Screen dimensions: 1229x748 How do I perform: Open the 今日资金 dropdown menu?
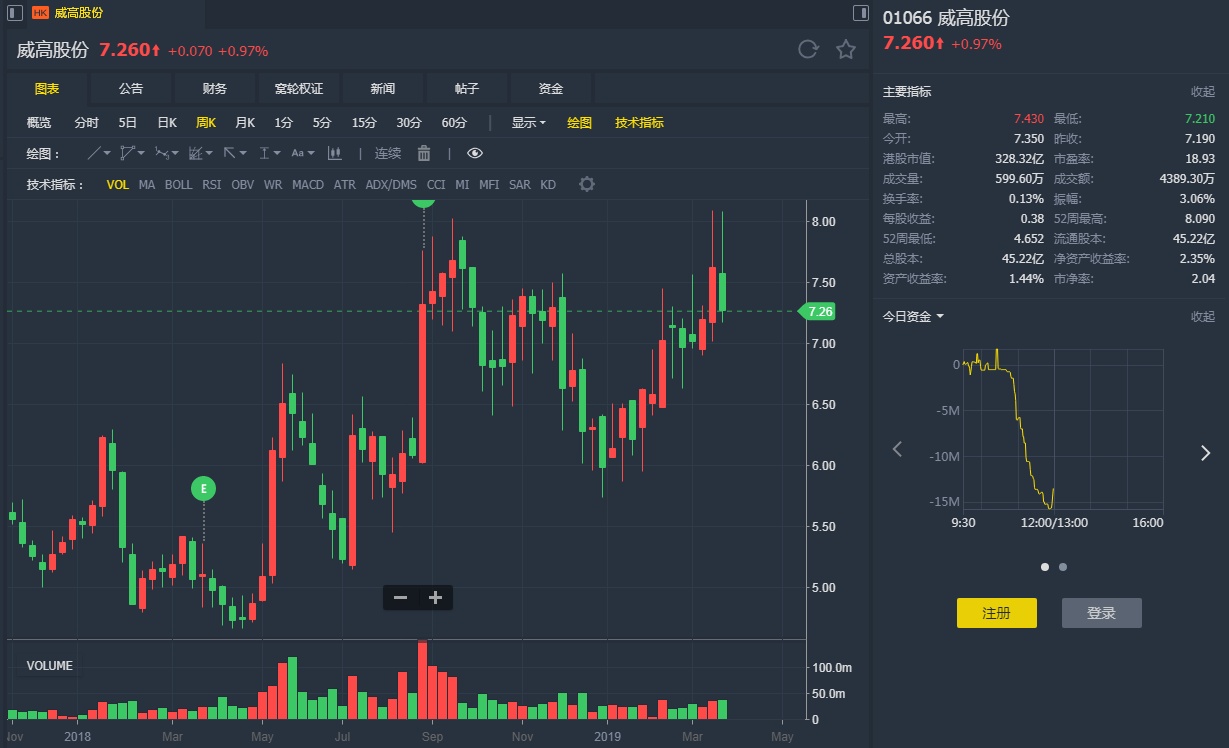(x=913, y=317)
